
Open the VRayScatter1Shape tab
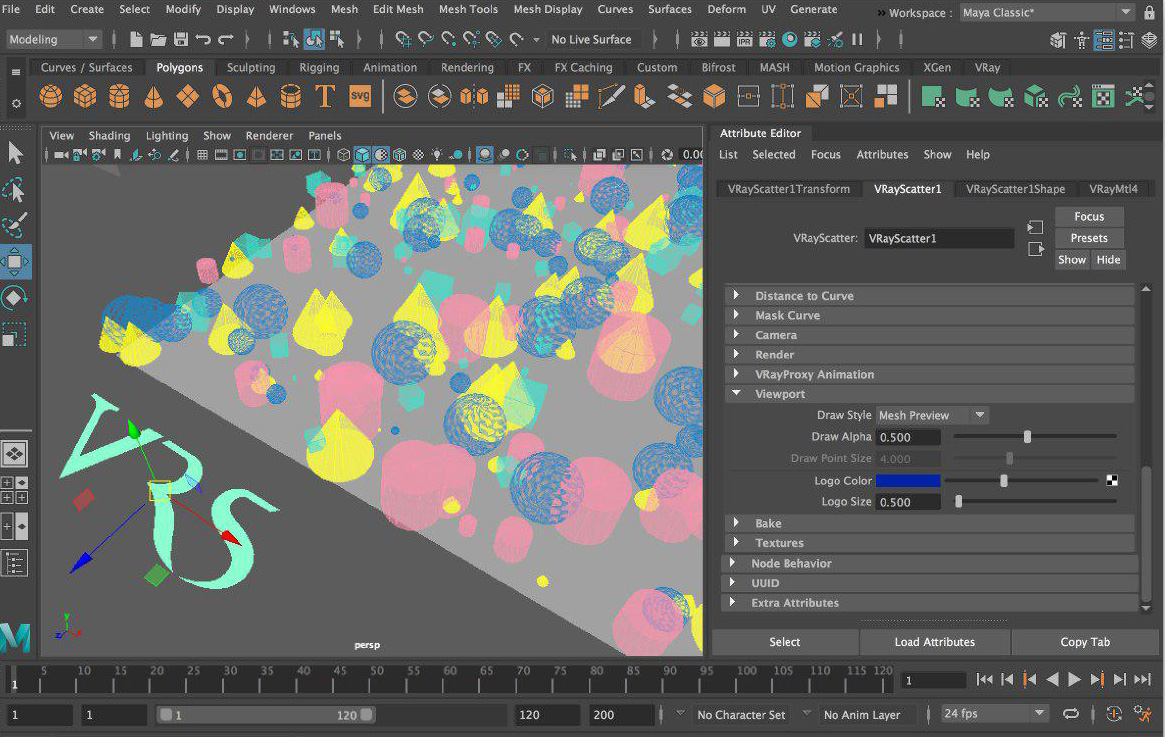click(x=1015, y=189)
